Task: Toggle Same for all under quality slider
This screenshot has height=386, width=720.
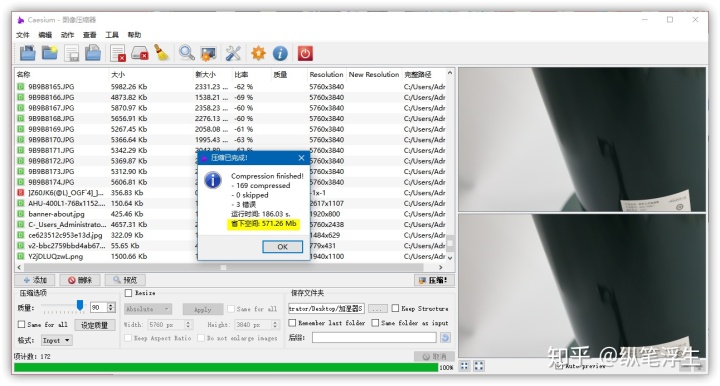Action: click(x=21, y=324)
